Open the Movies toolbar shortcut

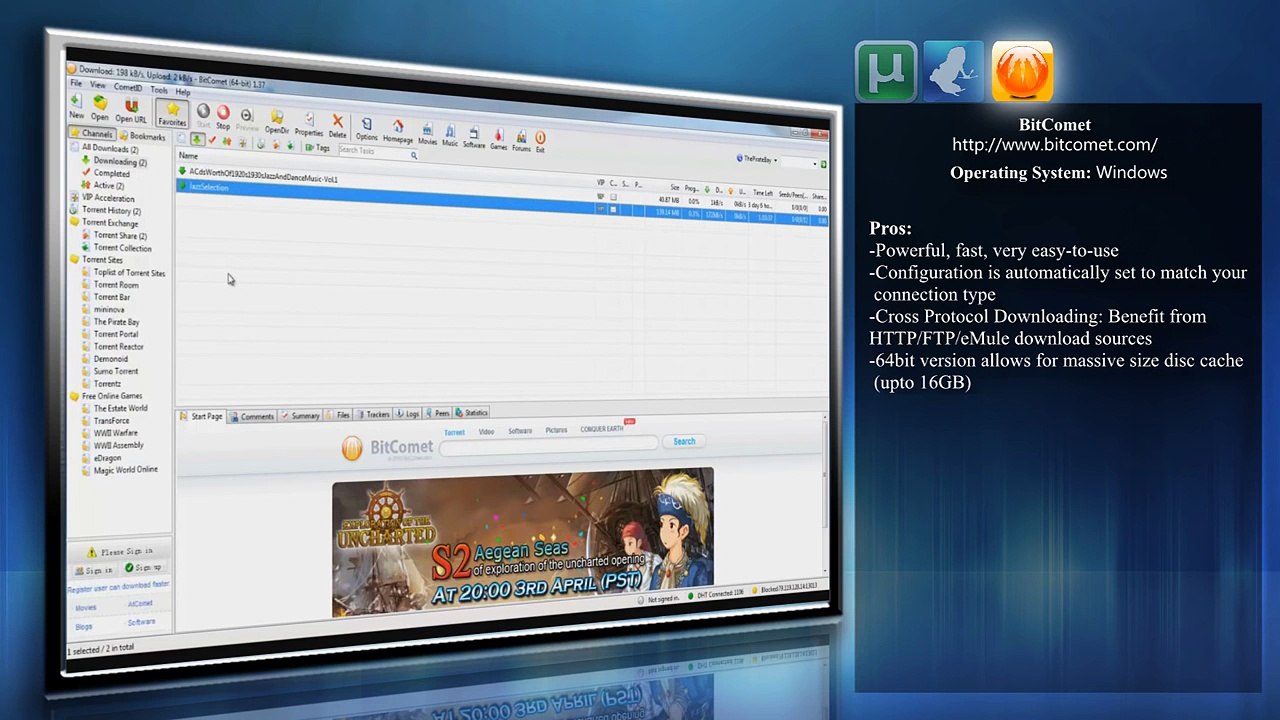point(428,132)
